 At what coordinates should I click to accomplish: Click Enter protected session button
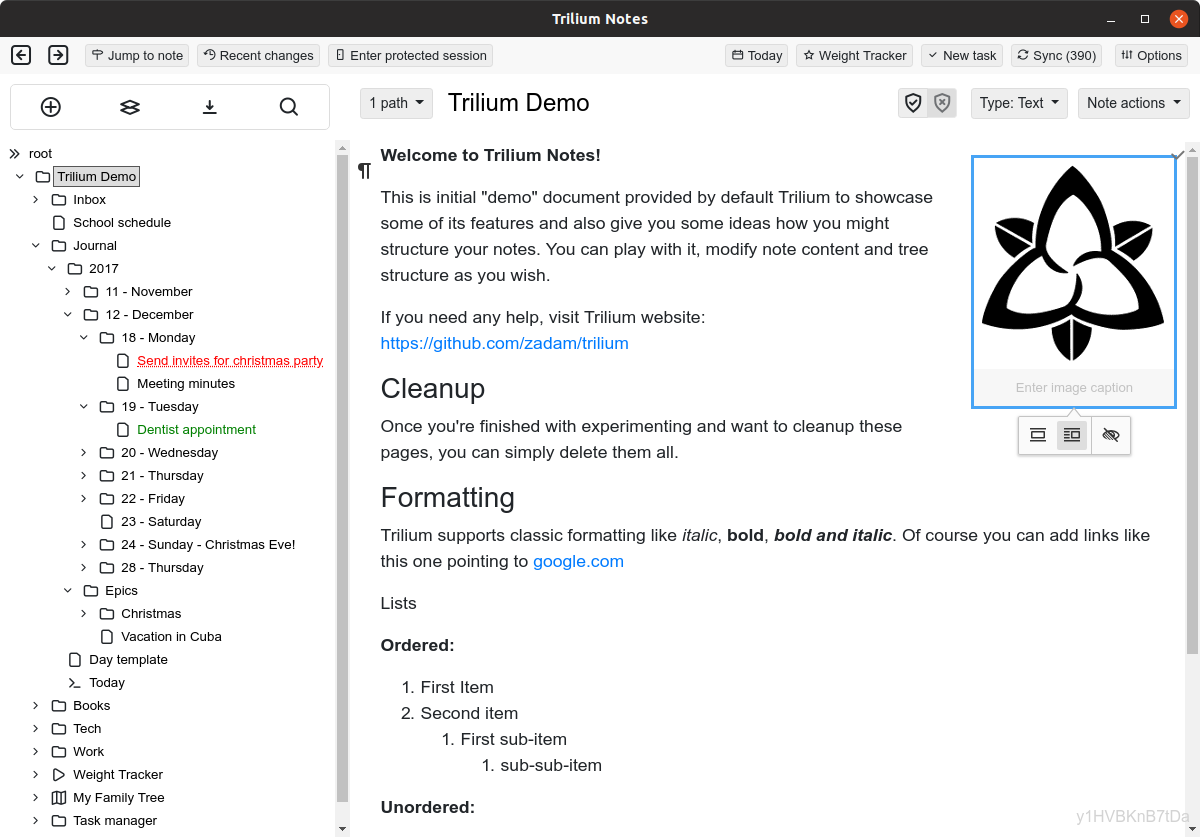[410, 55]
